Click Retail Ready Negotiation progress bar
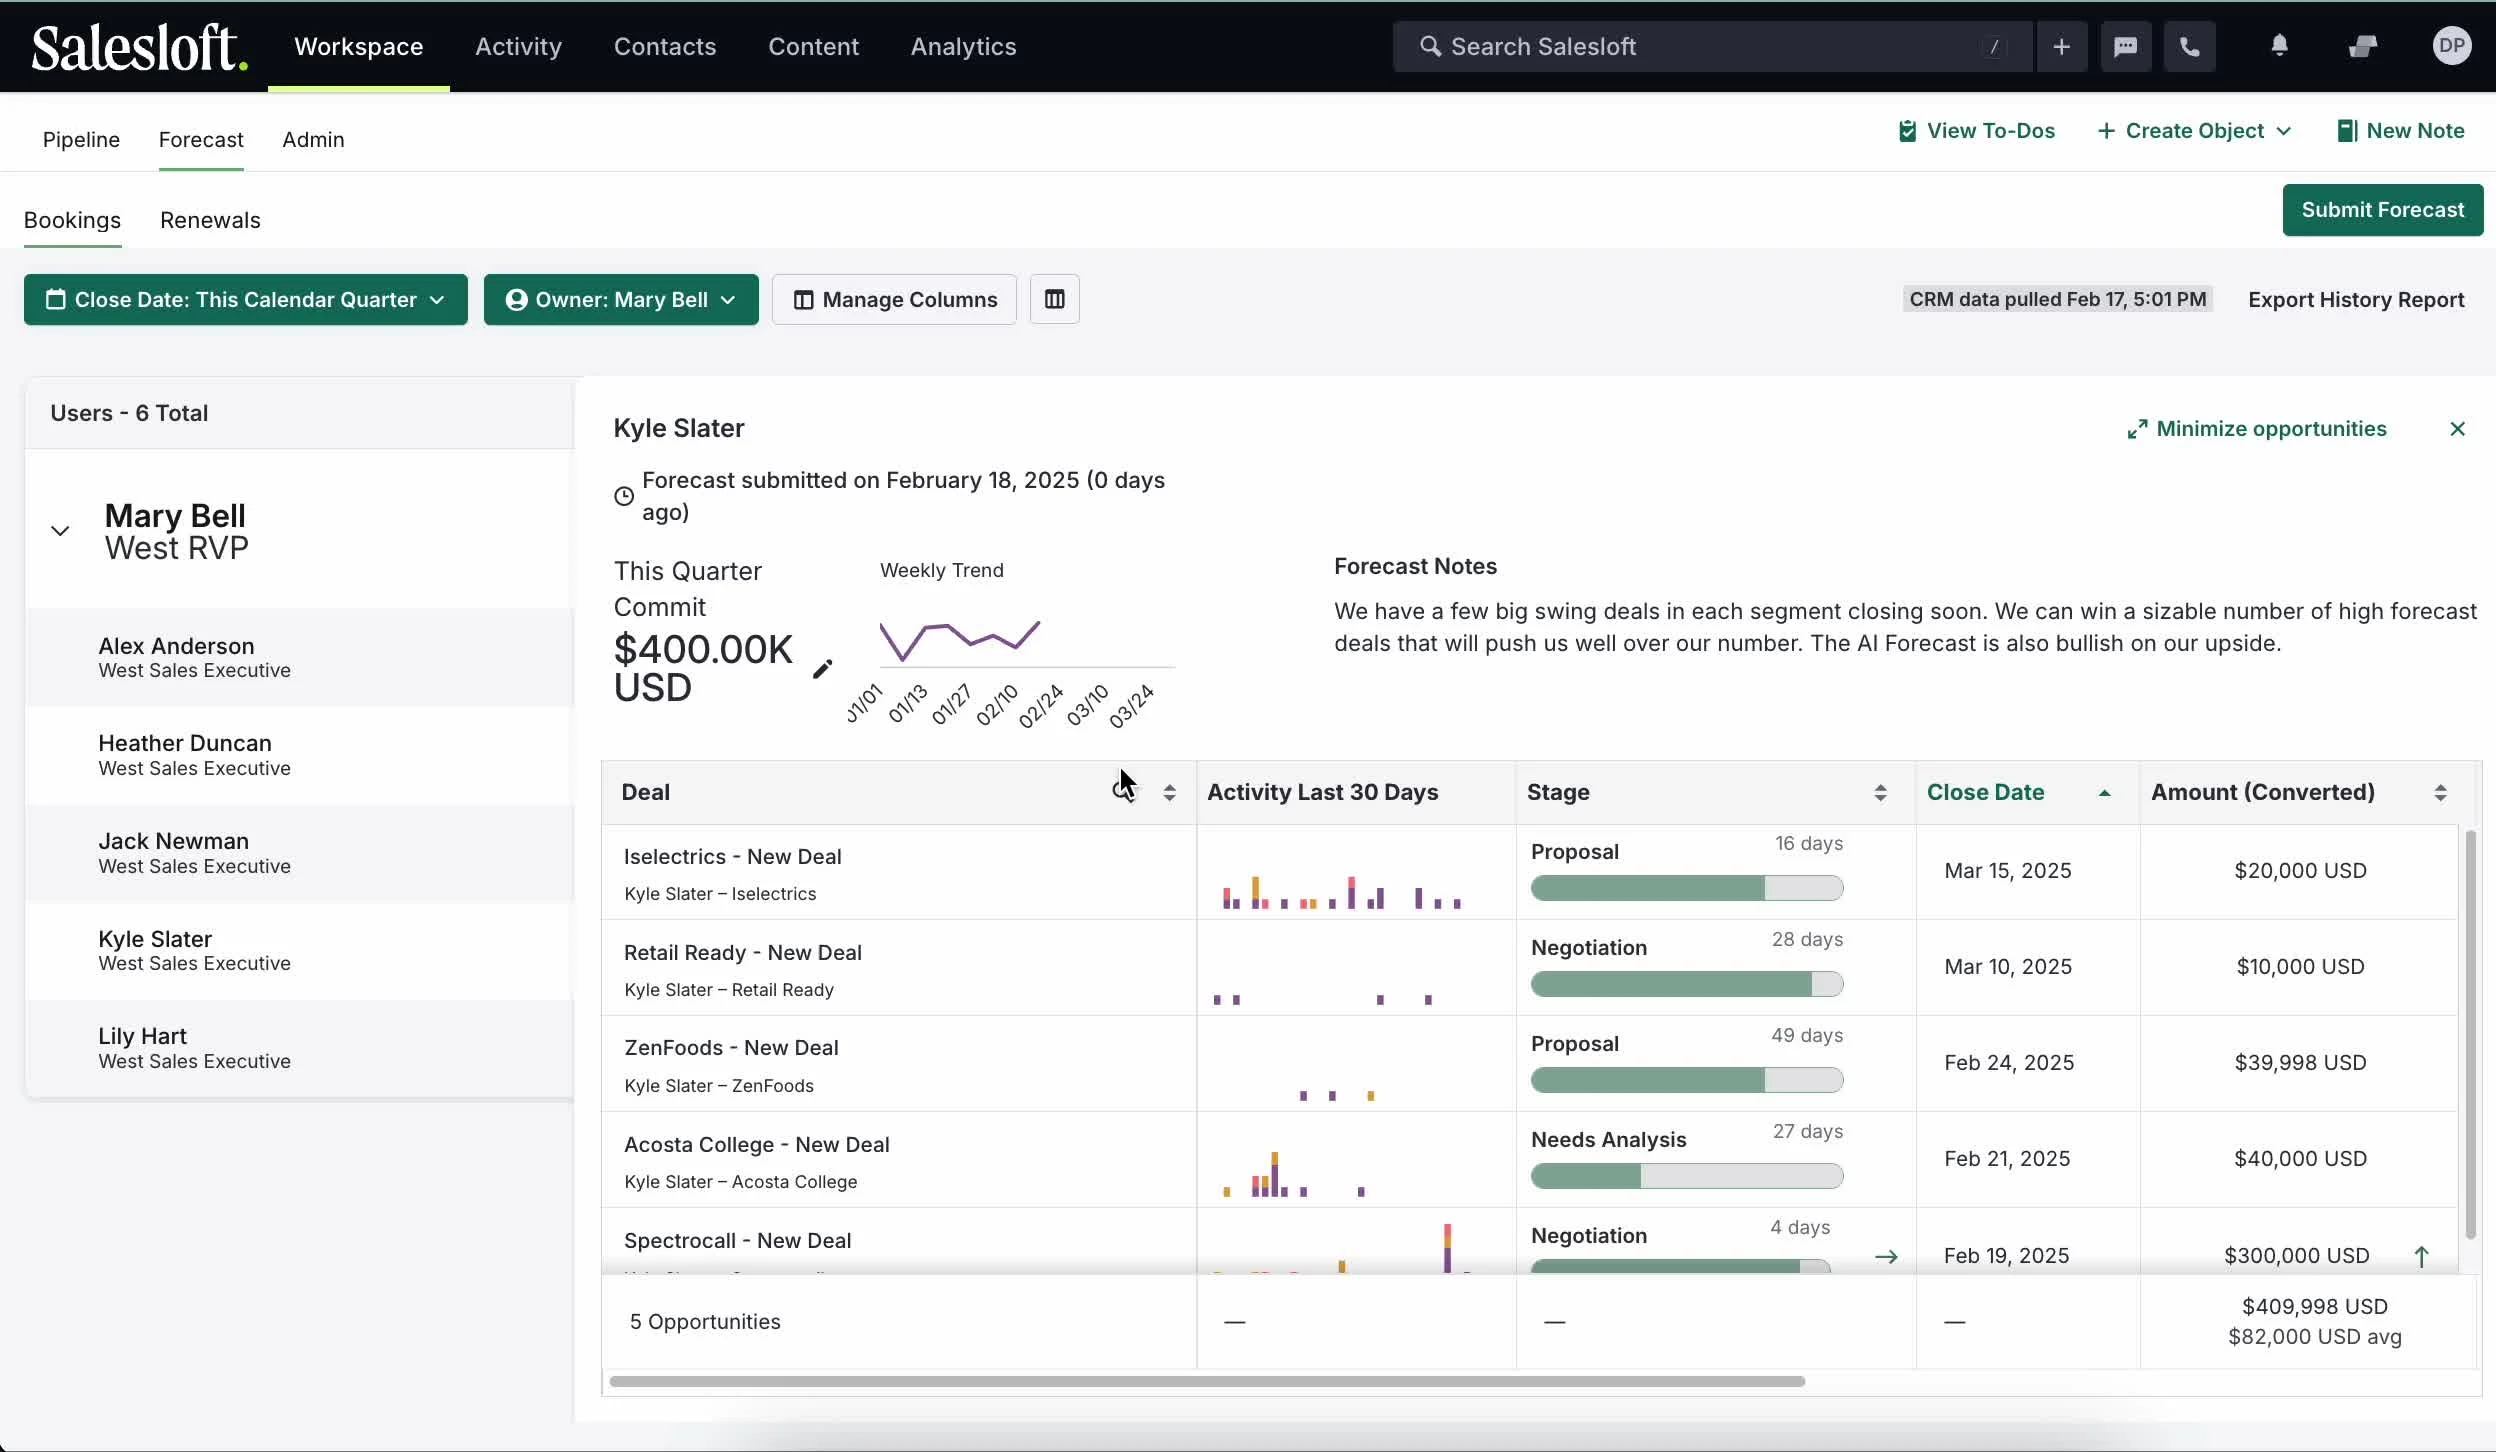 1687,984
